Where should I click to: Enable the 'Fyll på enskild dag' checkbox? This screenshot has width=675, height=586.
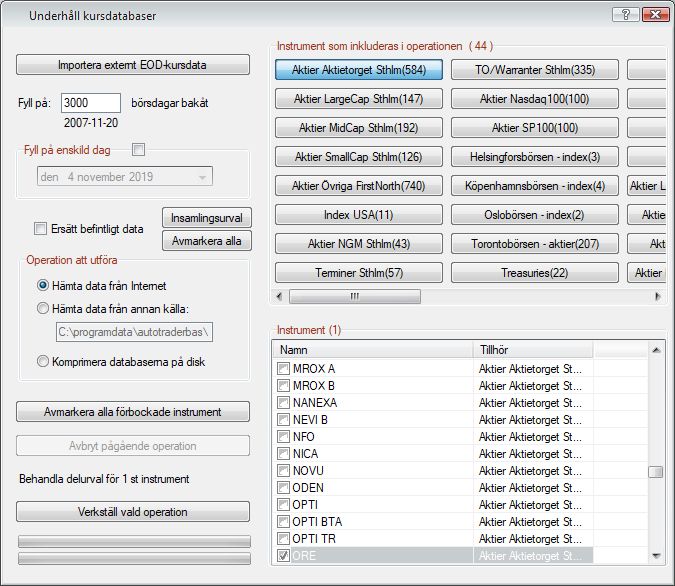tap(138, 149)
